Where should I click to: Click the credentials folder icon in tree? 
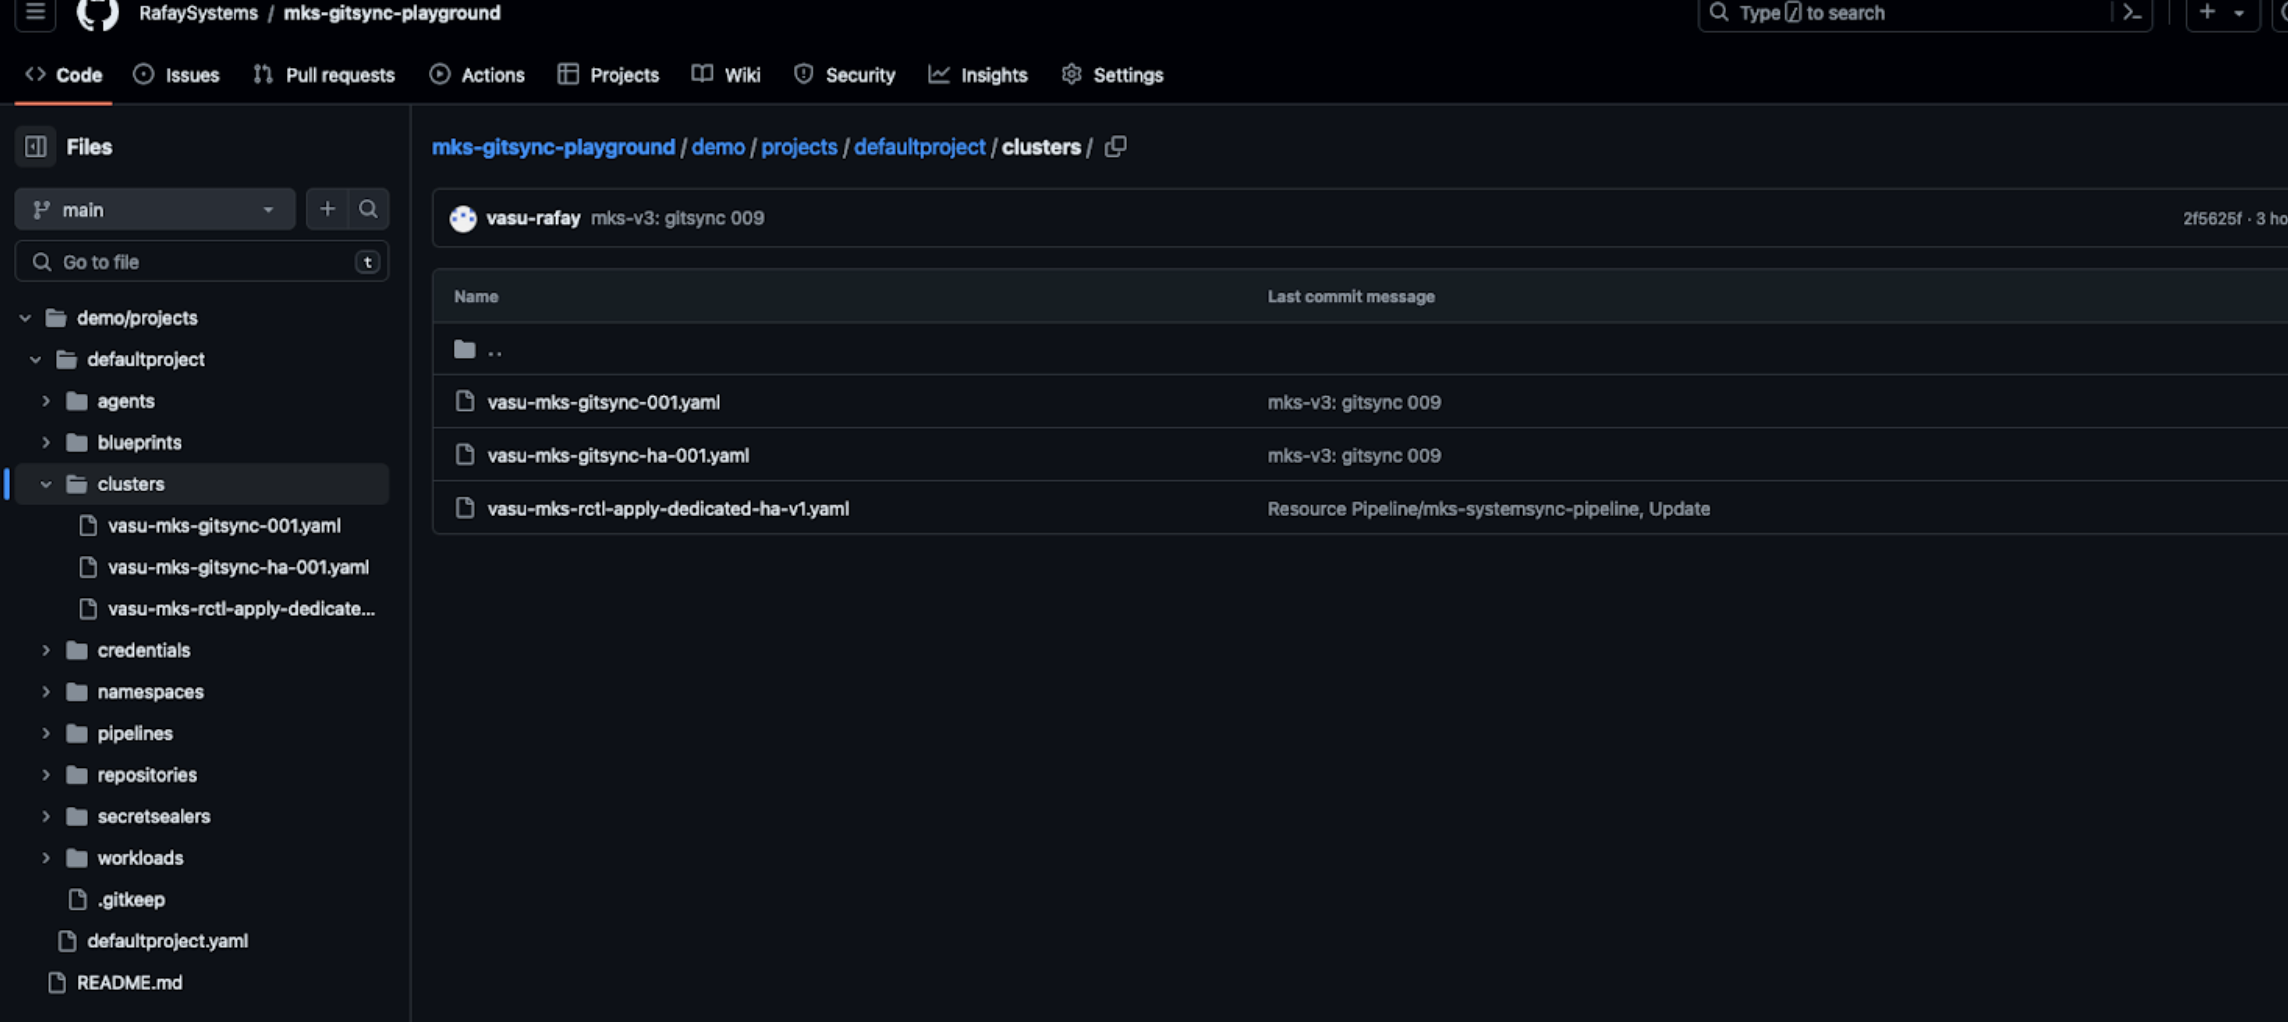[x=77, y=650]
